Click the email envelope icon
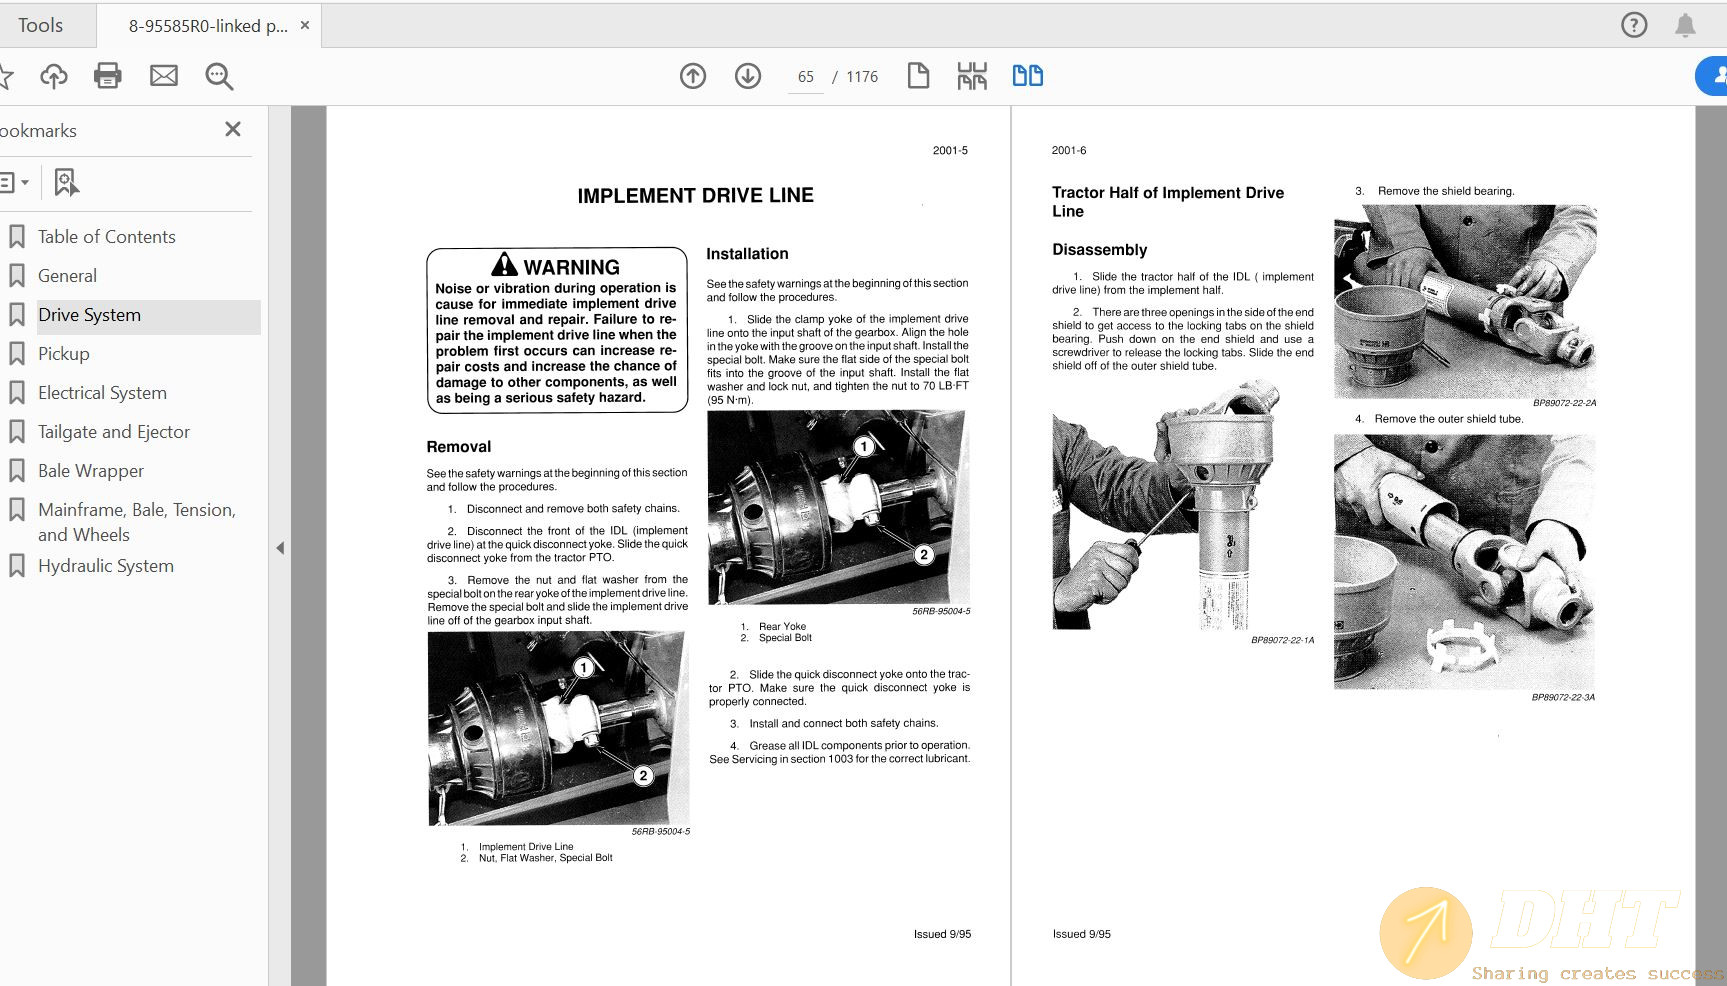Screen dimensions: 1727x986 coord(164,76)
